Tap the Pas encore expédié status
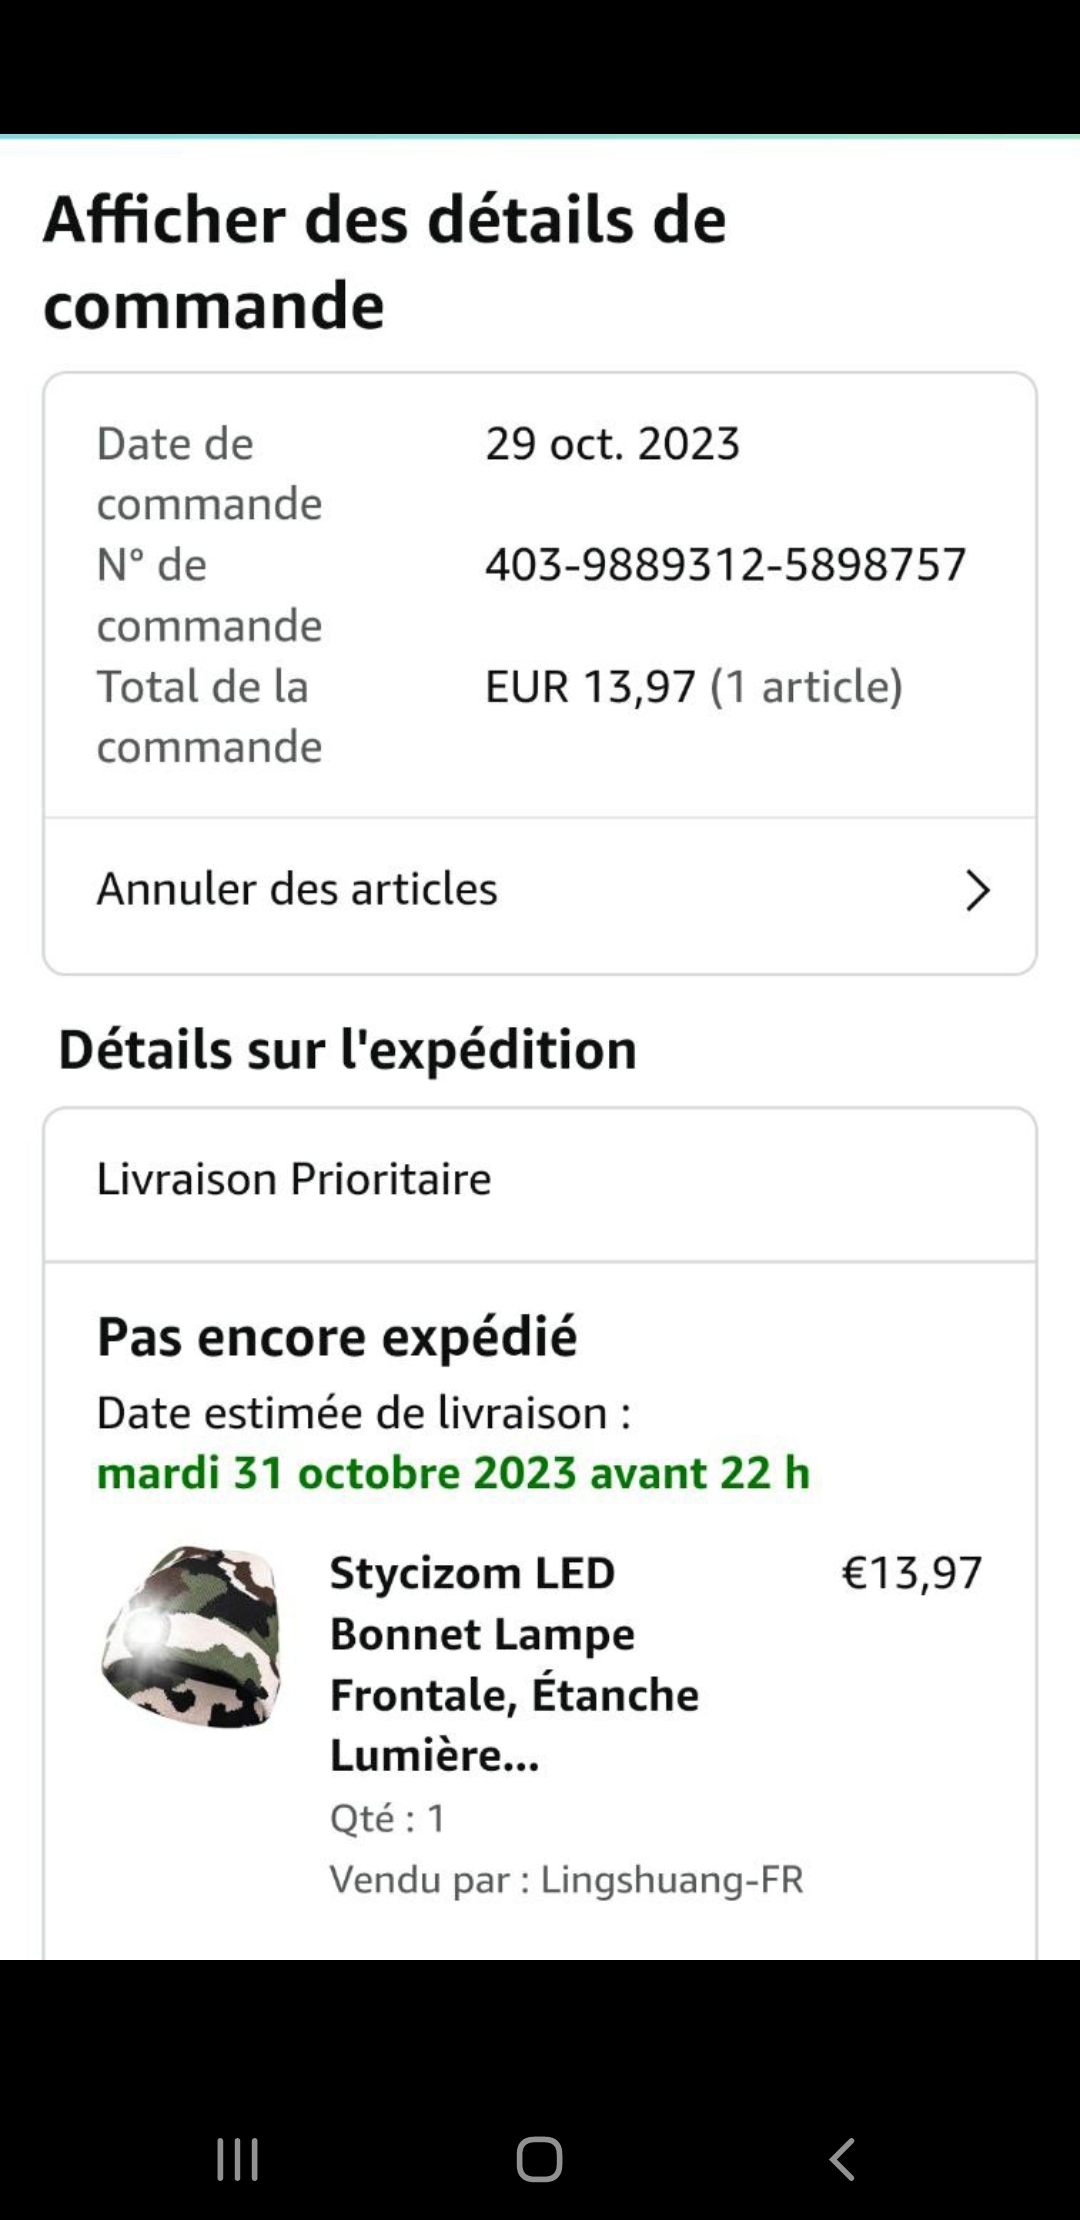 tap(337, 1337)
